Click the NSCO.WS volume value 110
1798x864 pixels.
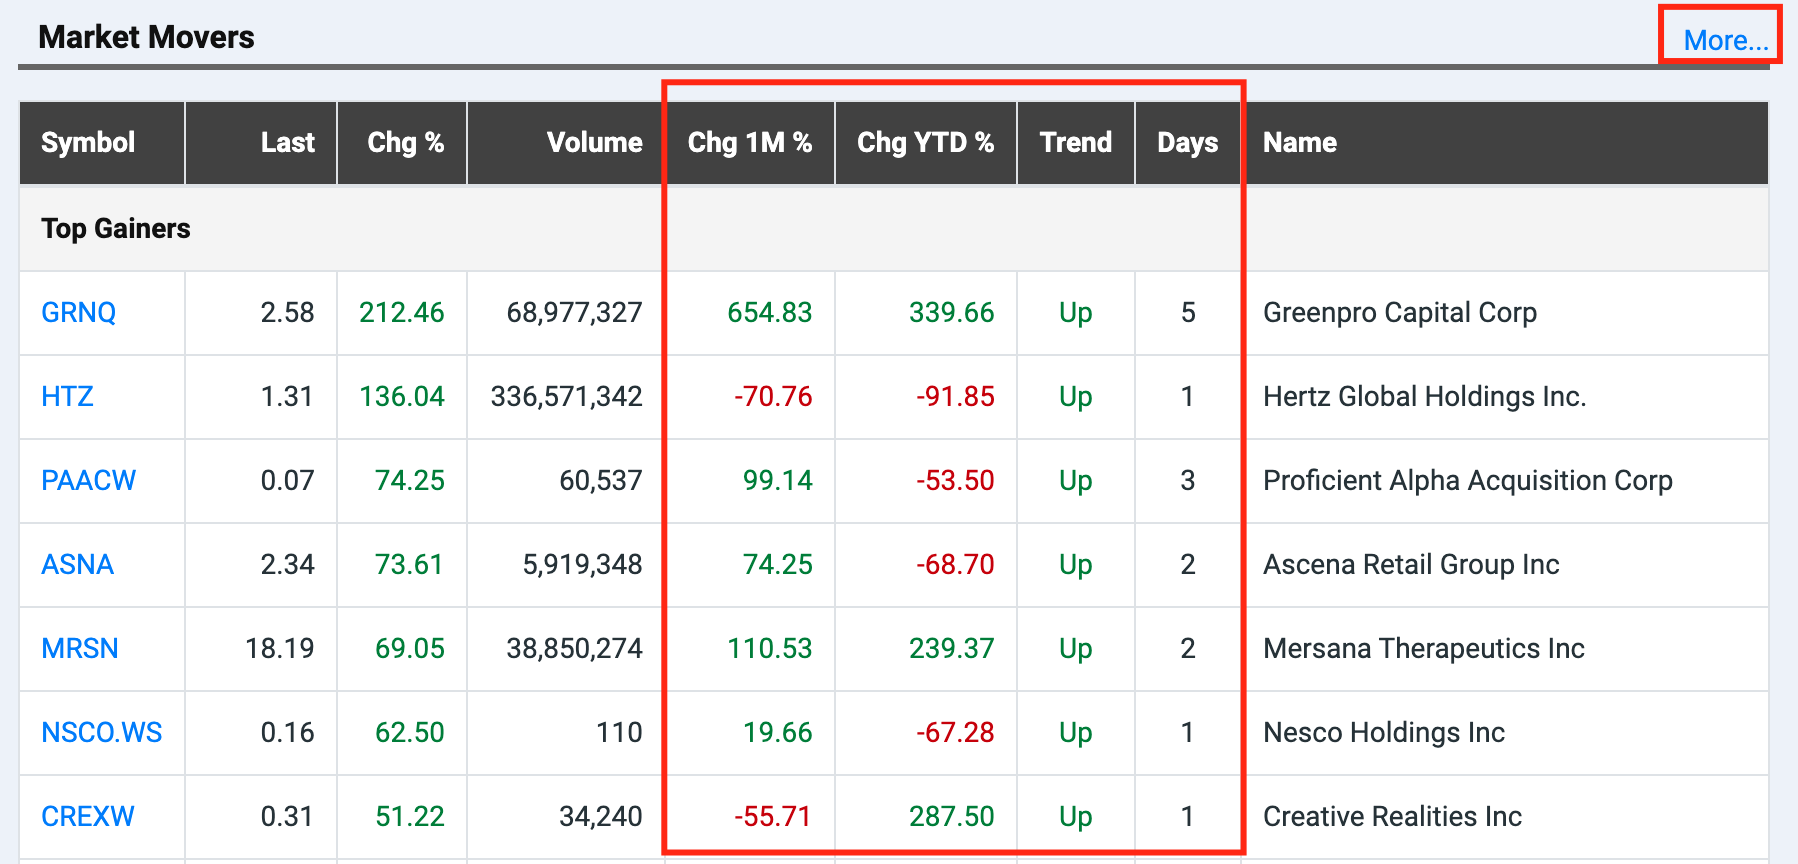pyautogui.click(x=620, y=733)
